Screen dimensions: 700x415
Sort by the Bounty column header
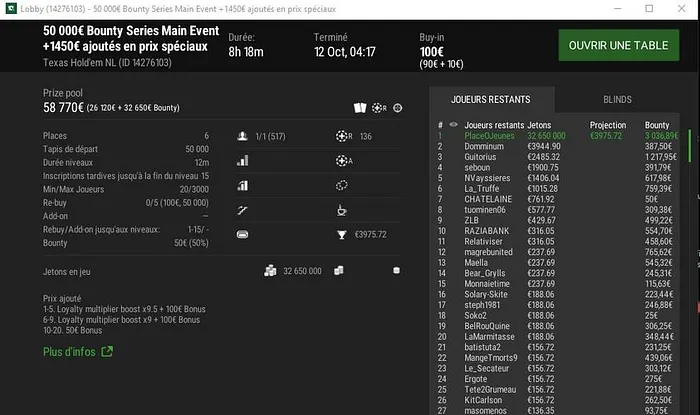[x=657, y=125]
